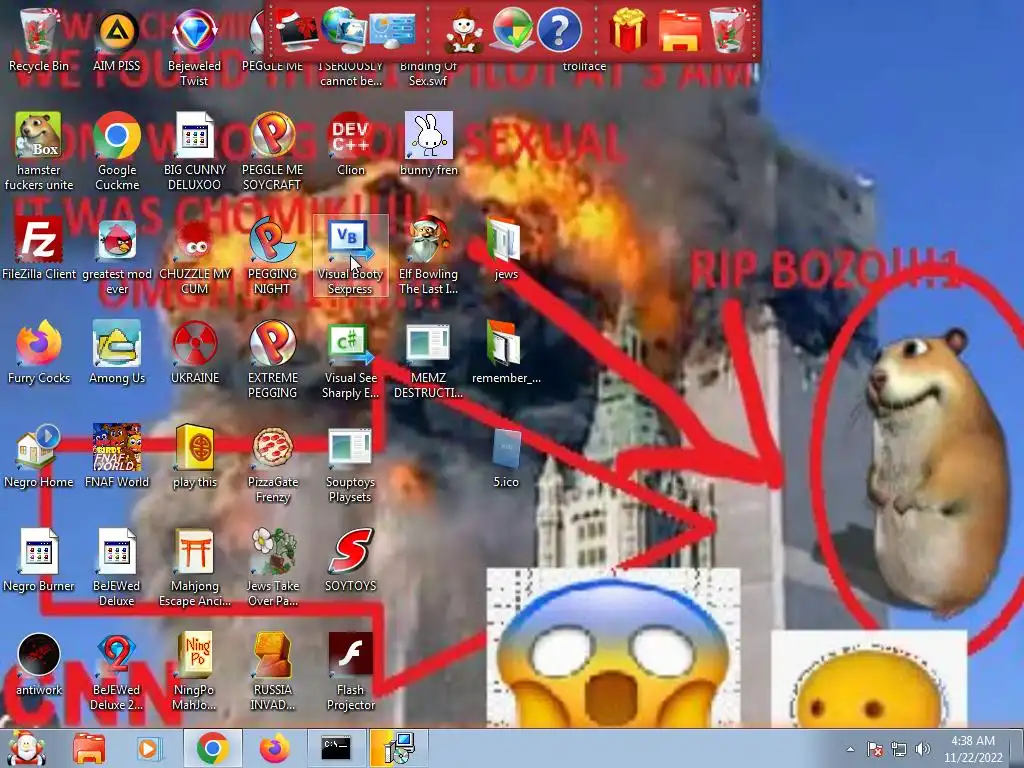
Task: Open the network status icon in tray
Action: (899, 749)
